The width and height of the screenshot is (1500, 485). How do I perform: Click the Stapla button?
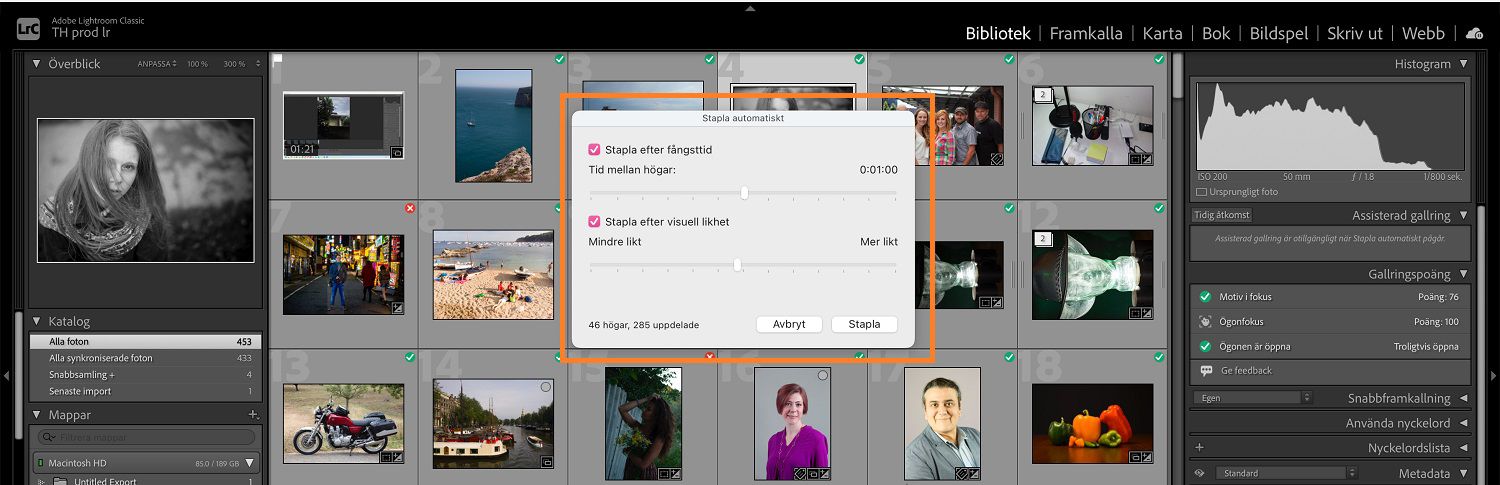(864, 324)
